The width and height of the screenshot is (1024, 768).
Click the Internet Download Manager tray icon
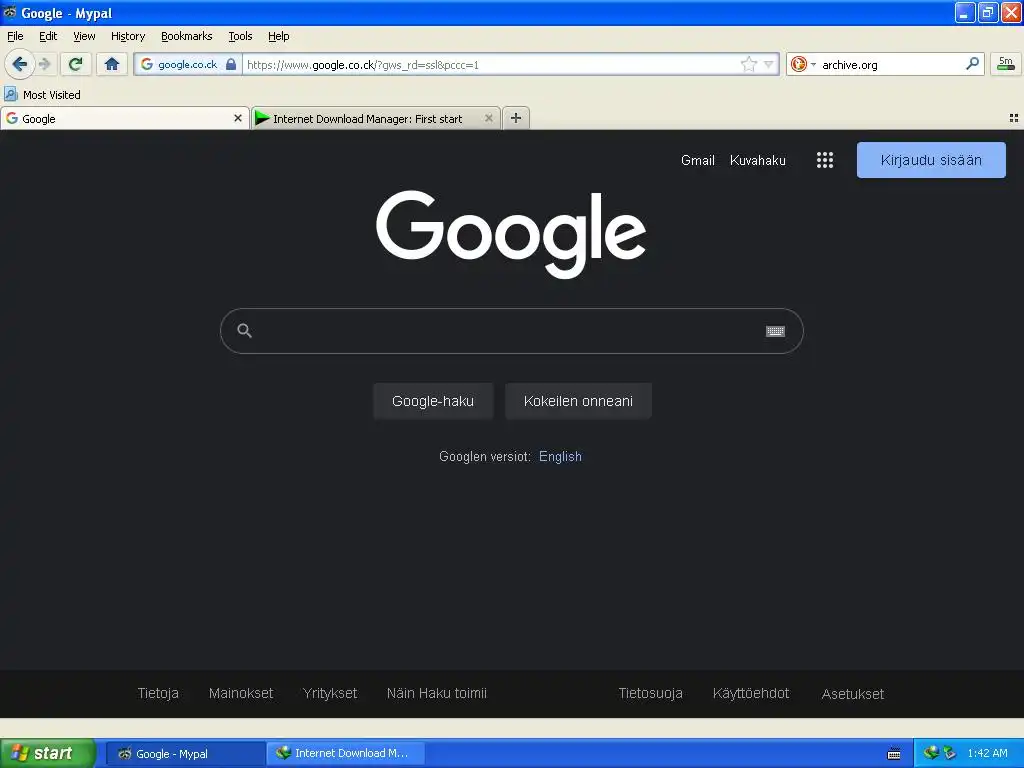pyautogui.click(x=931, y=753)
